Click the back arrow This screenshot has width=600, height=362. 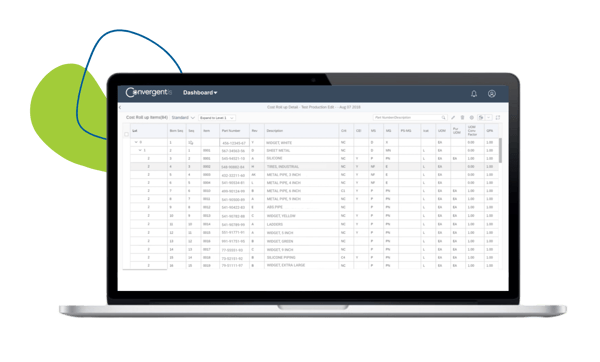click(x=120, y=108)
